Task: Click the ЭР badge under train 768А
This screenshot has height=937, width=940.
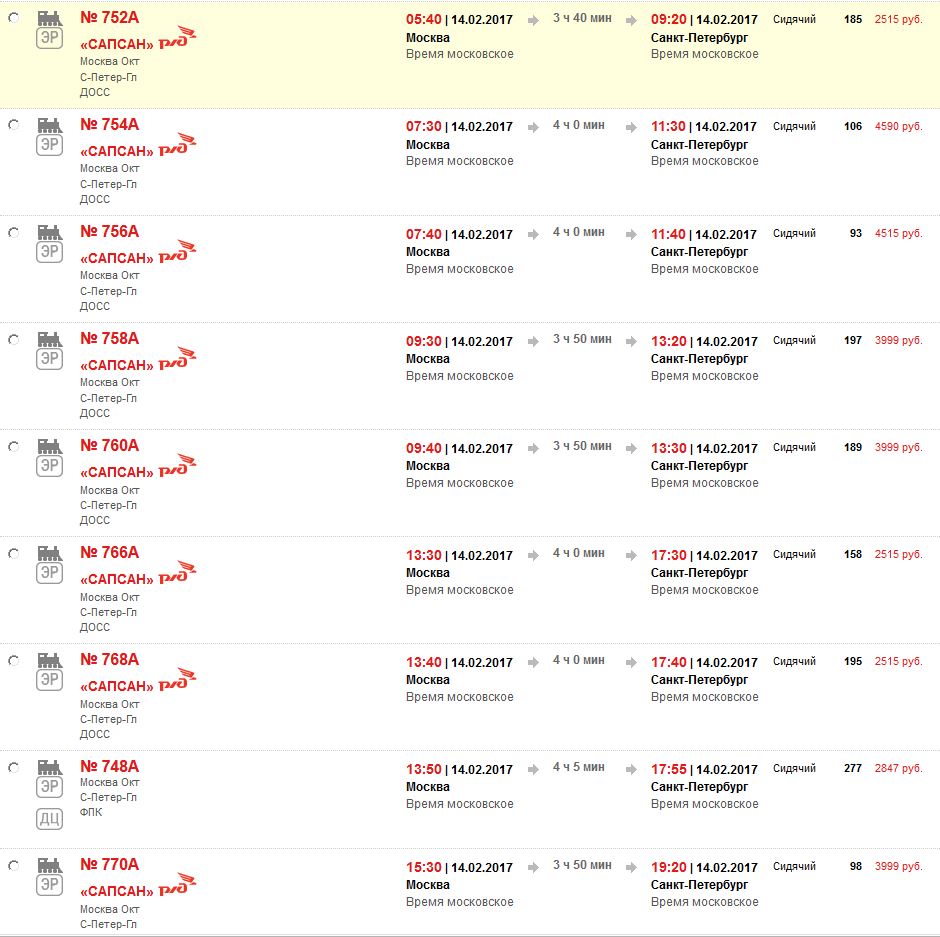Action: click(x=49, y=680)
